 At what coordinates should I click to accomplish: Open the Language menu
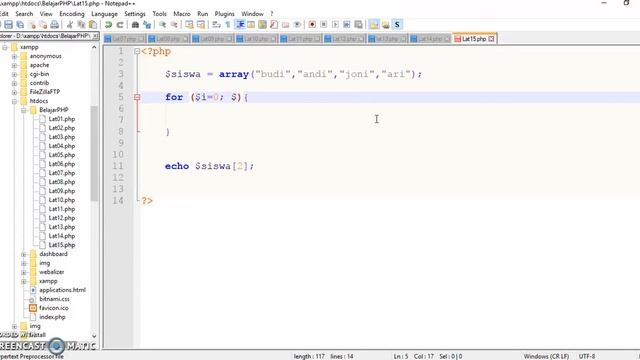(104, 14)
